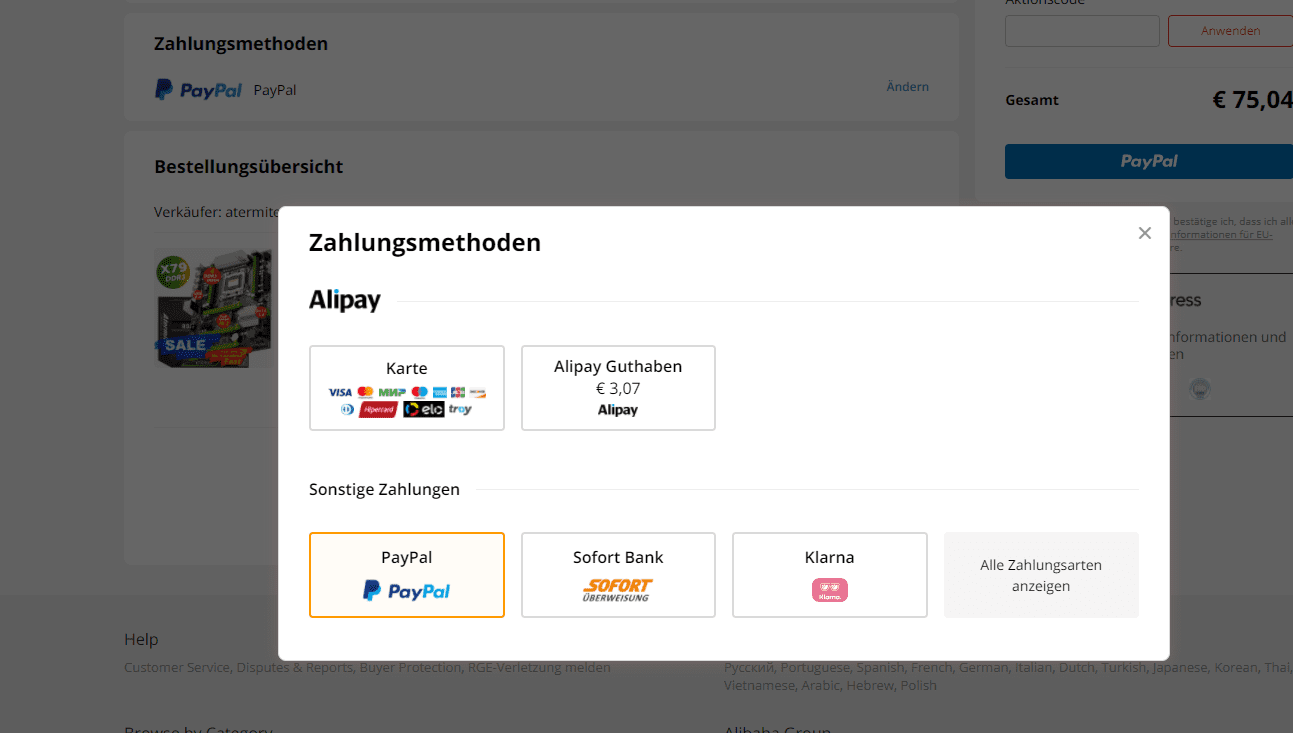1293x733 pixels.
Task: Click the Hipercard icon
Action: click(x=379, y=409)
